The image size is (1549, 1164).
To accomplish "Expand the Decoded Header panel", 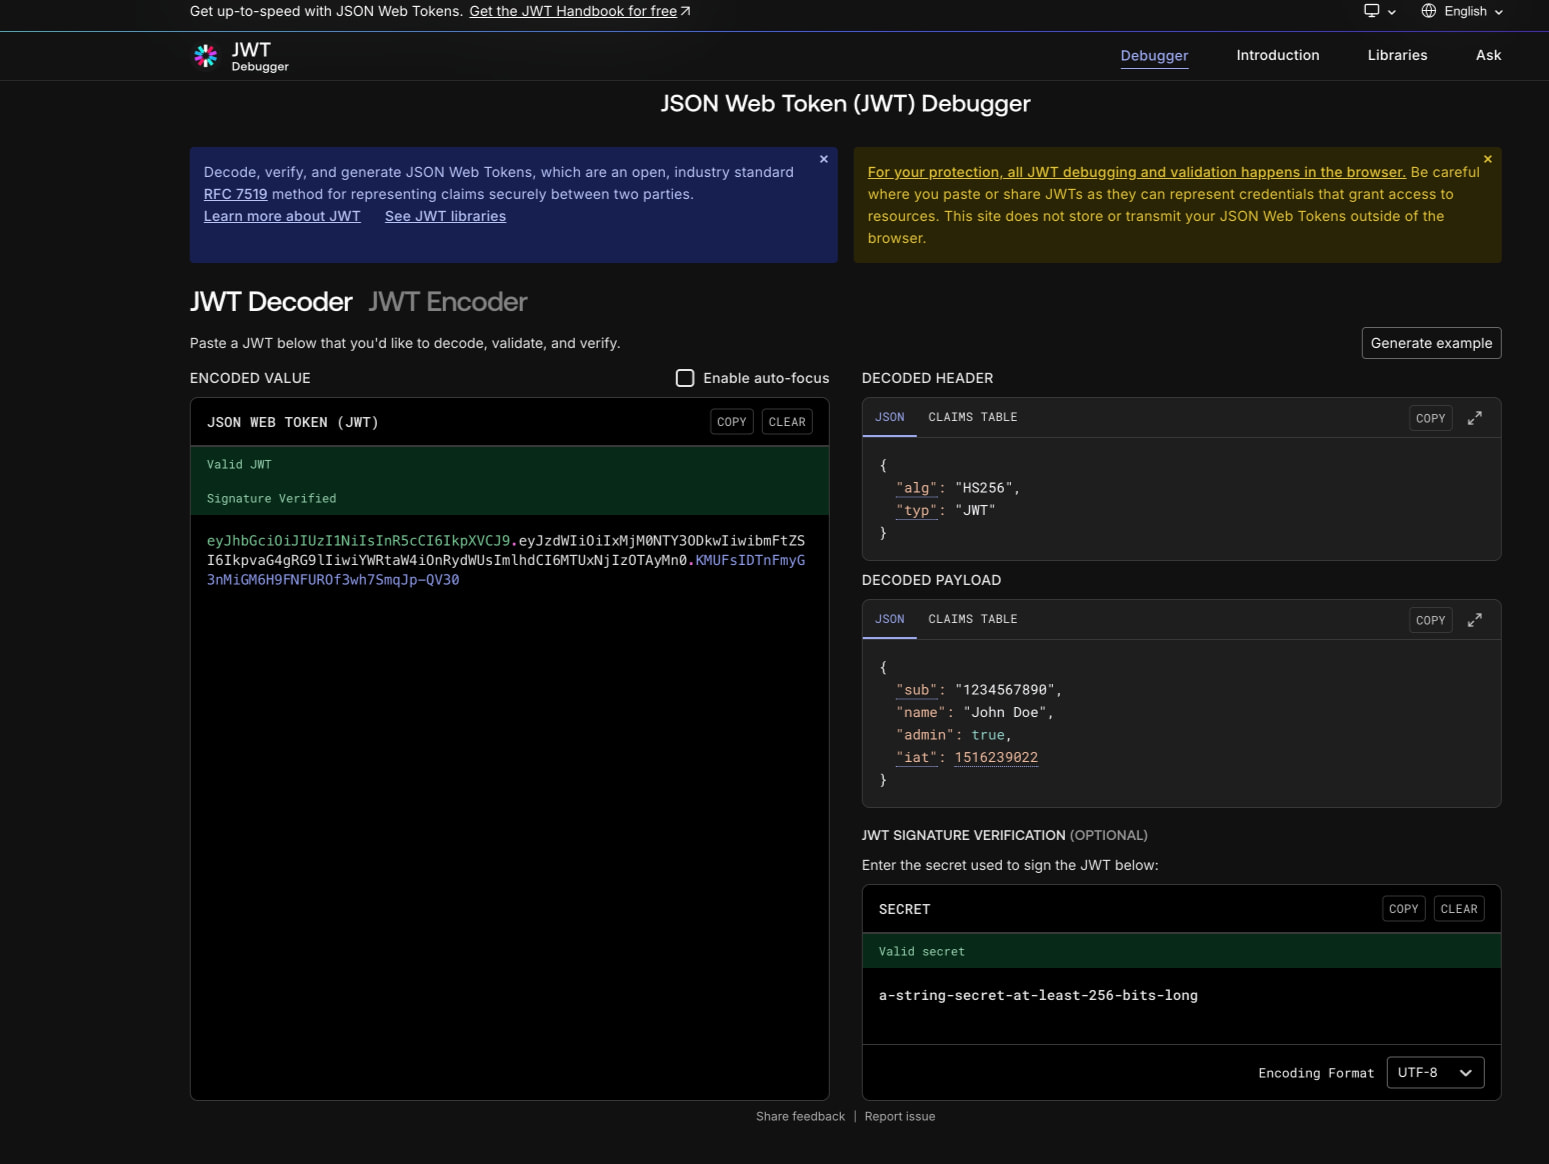I will click(x=1474, y=418).
